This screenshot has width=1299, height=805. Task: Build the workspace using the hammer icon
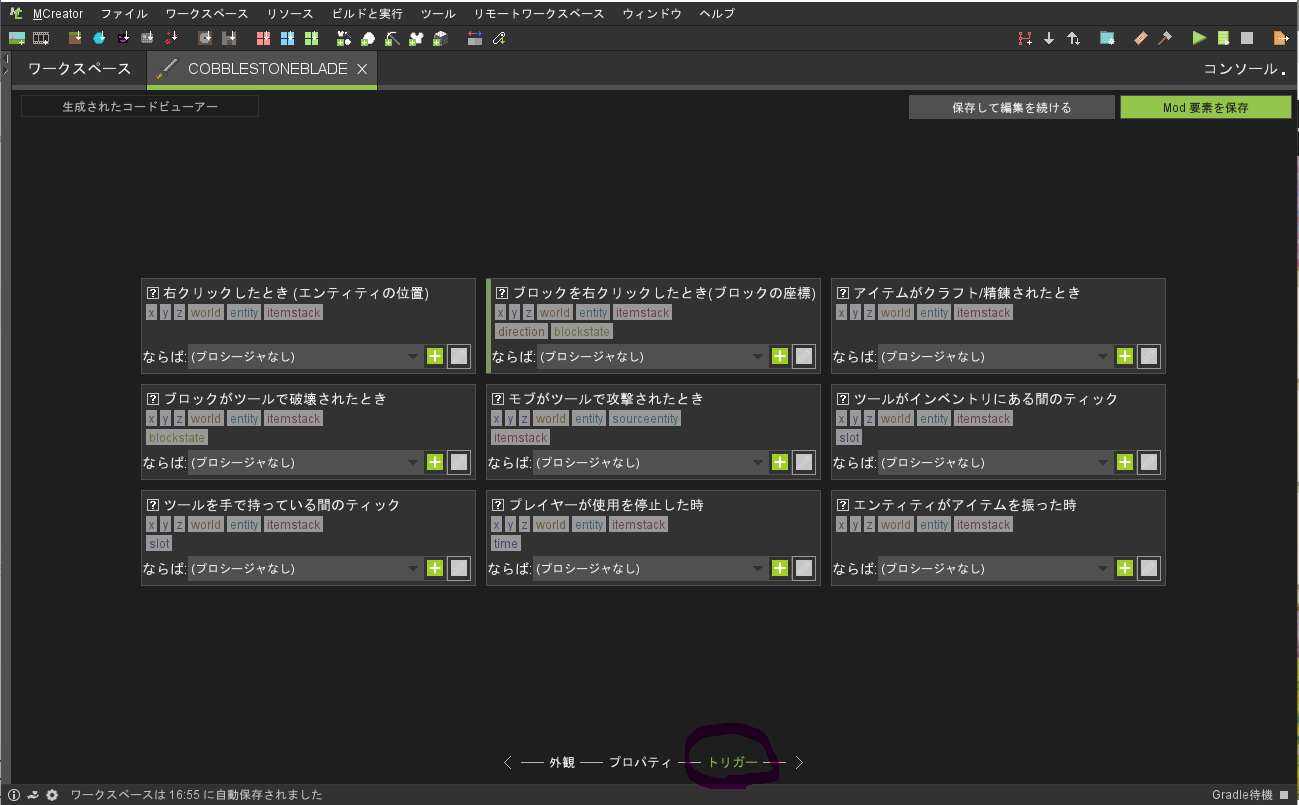pos(1163,37)
